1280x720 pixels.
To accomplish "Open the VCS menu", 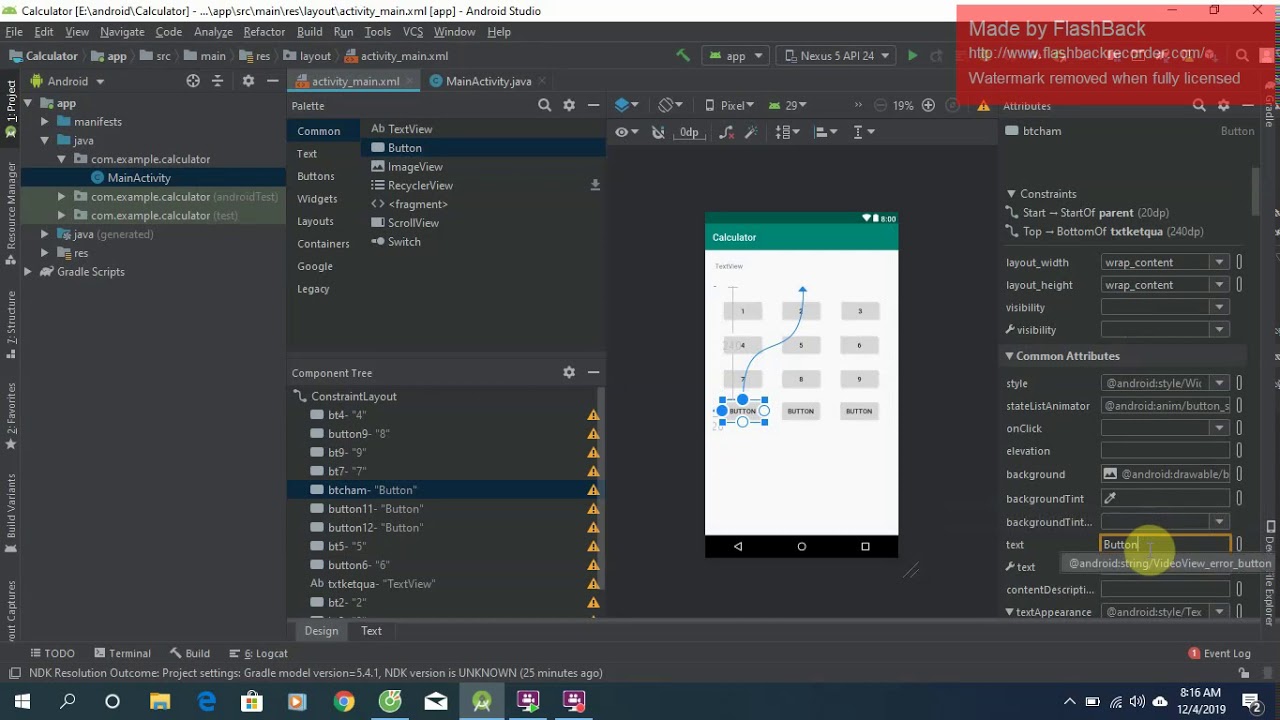I will point(413,32).
